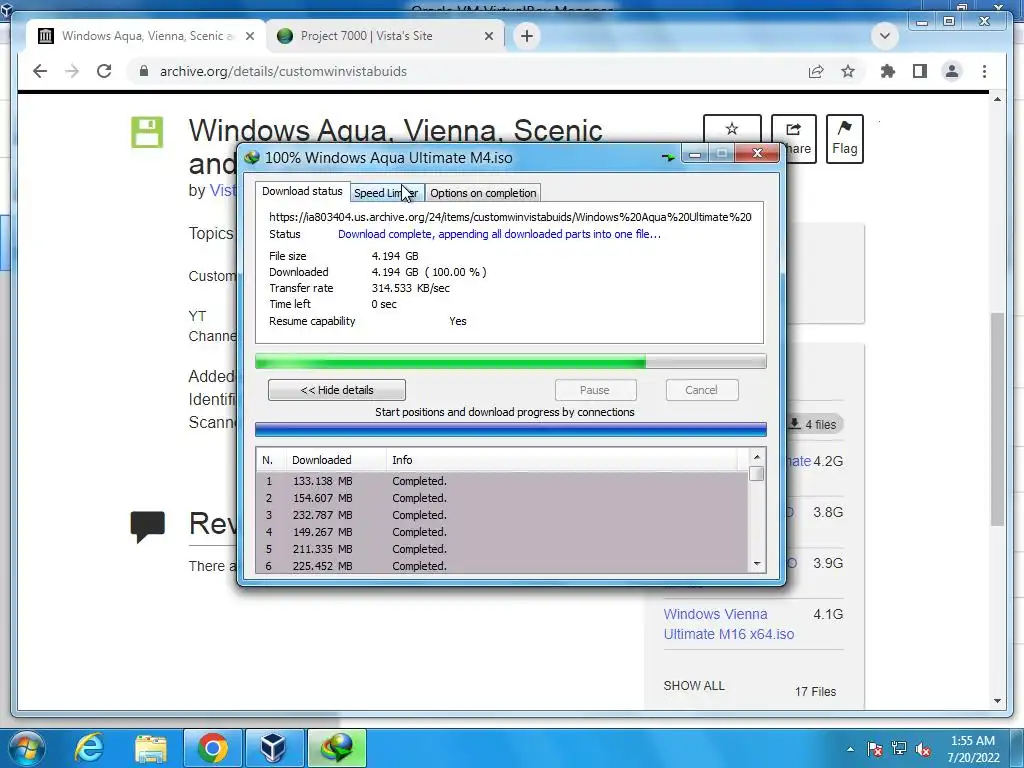Open the site lock information icon
The height and width of the screenshot is (768, 1024).
click(x=144, y=71)
